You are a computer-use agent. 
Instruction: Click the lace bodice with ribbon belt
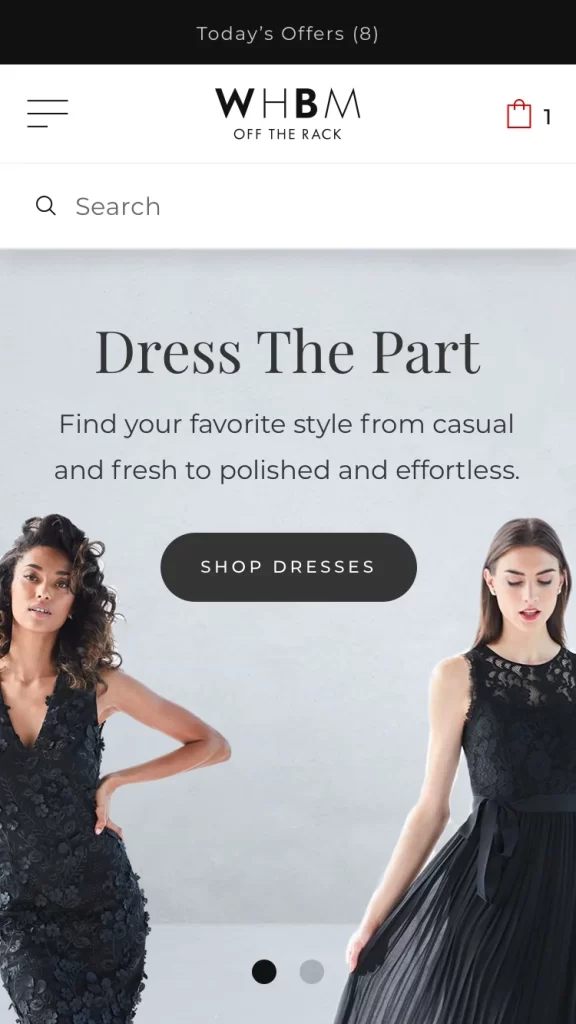tap(519, 731)
